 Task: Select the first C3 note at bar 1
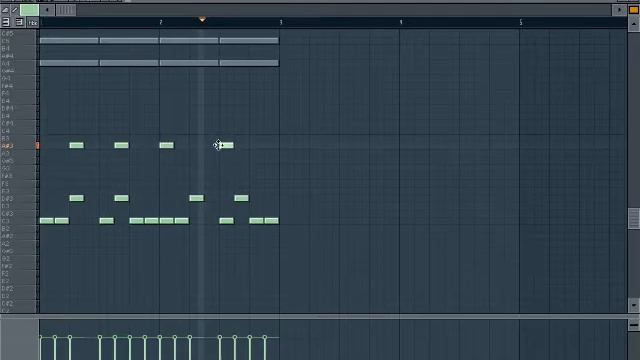tap(47, 221)
